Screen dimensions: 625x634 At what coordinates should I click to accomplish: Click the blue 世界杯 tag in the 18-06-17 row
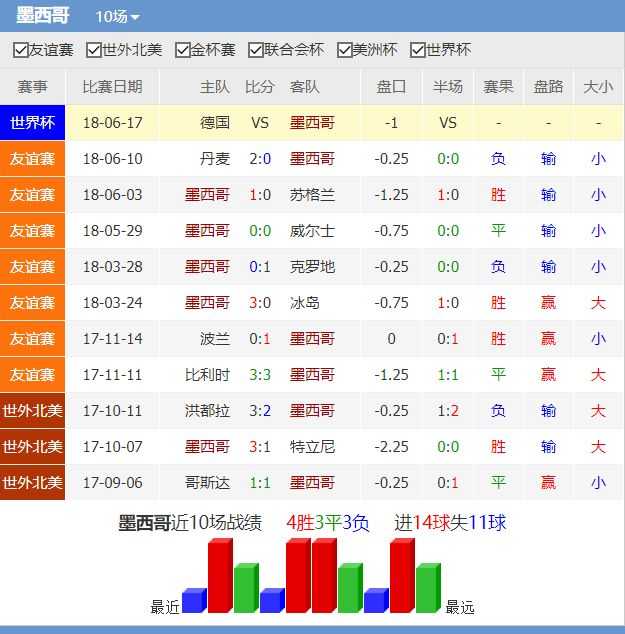click(33, 123)
